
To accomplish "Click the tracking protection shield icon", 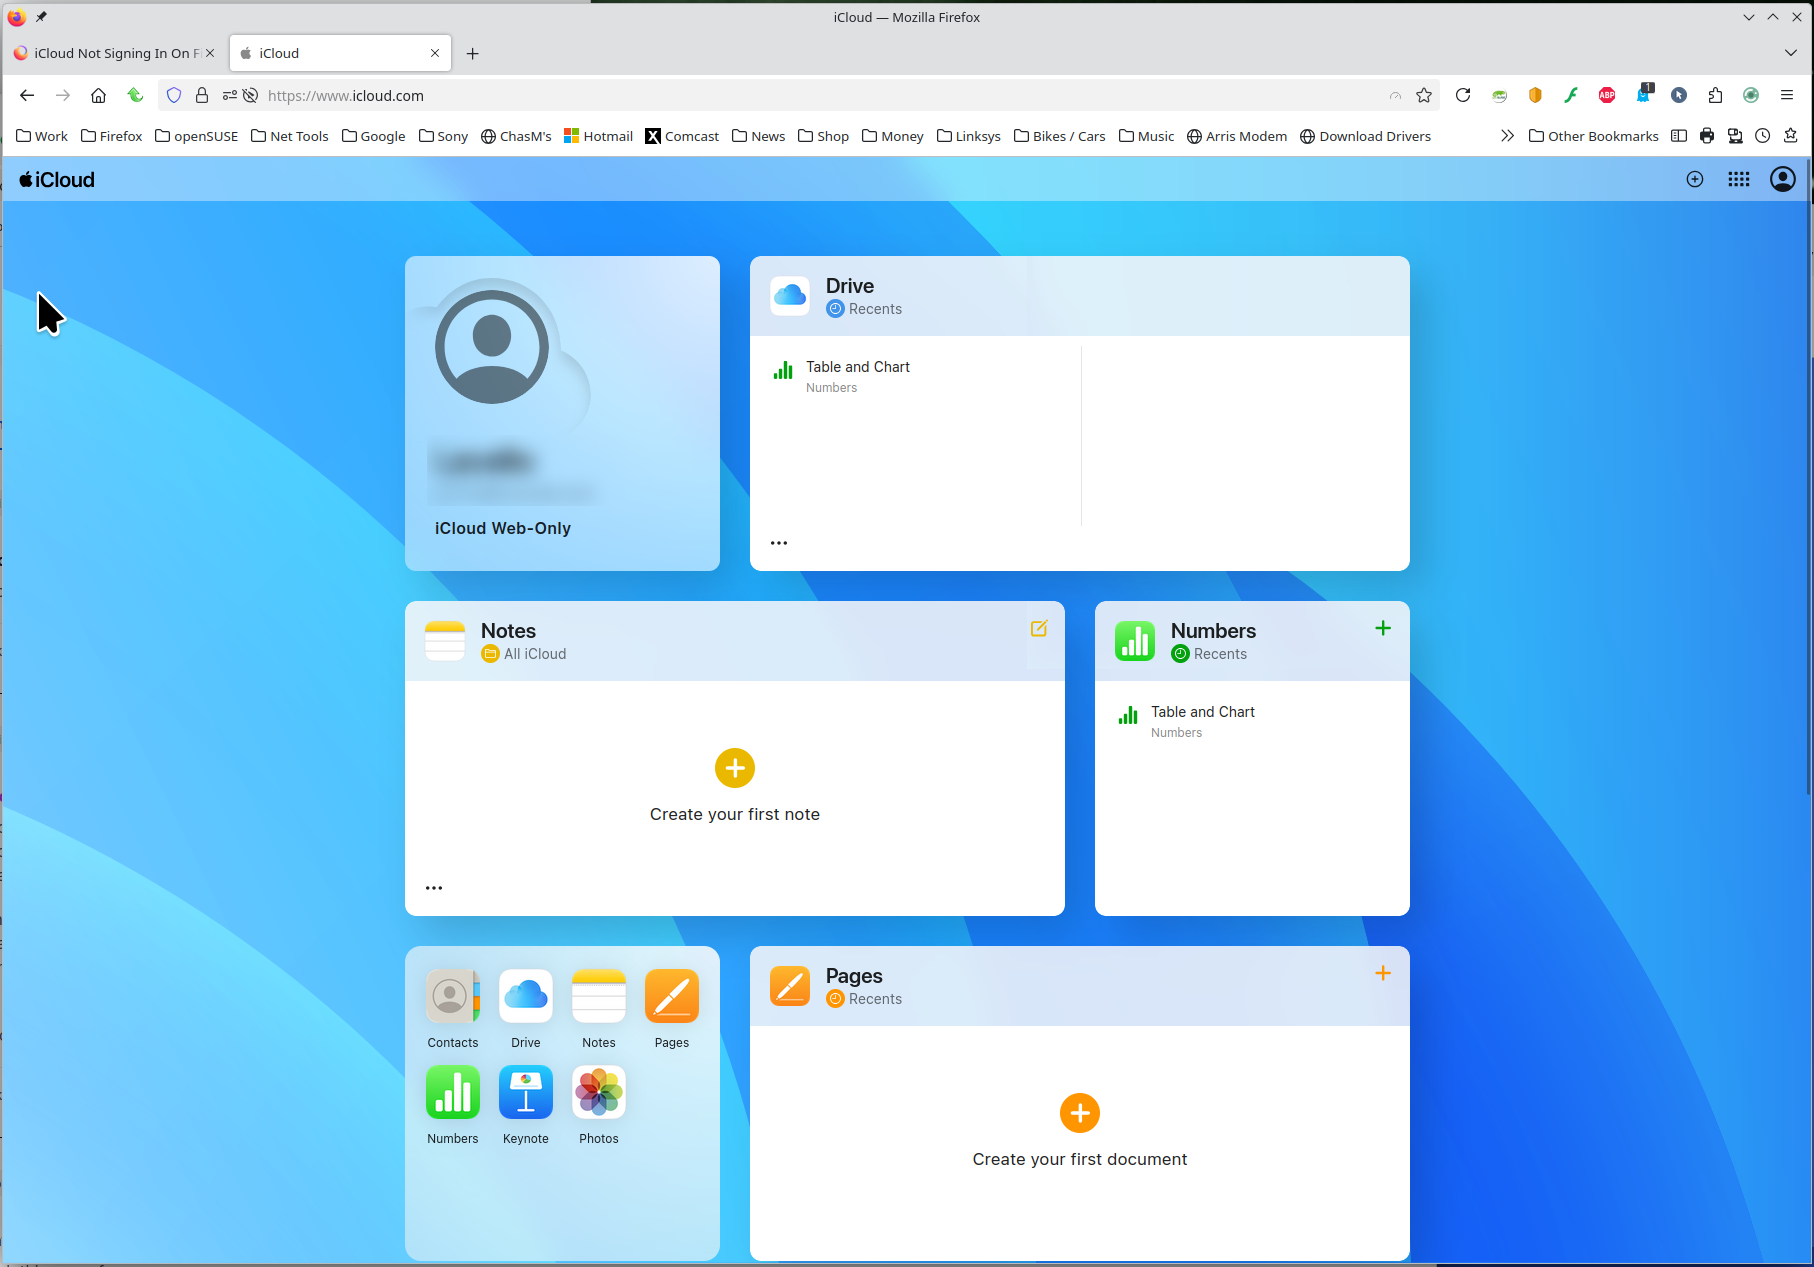I will pos(174,95).
